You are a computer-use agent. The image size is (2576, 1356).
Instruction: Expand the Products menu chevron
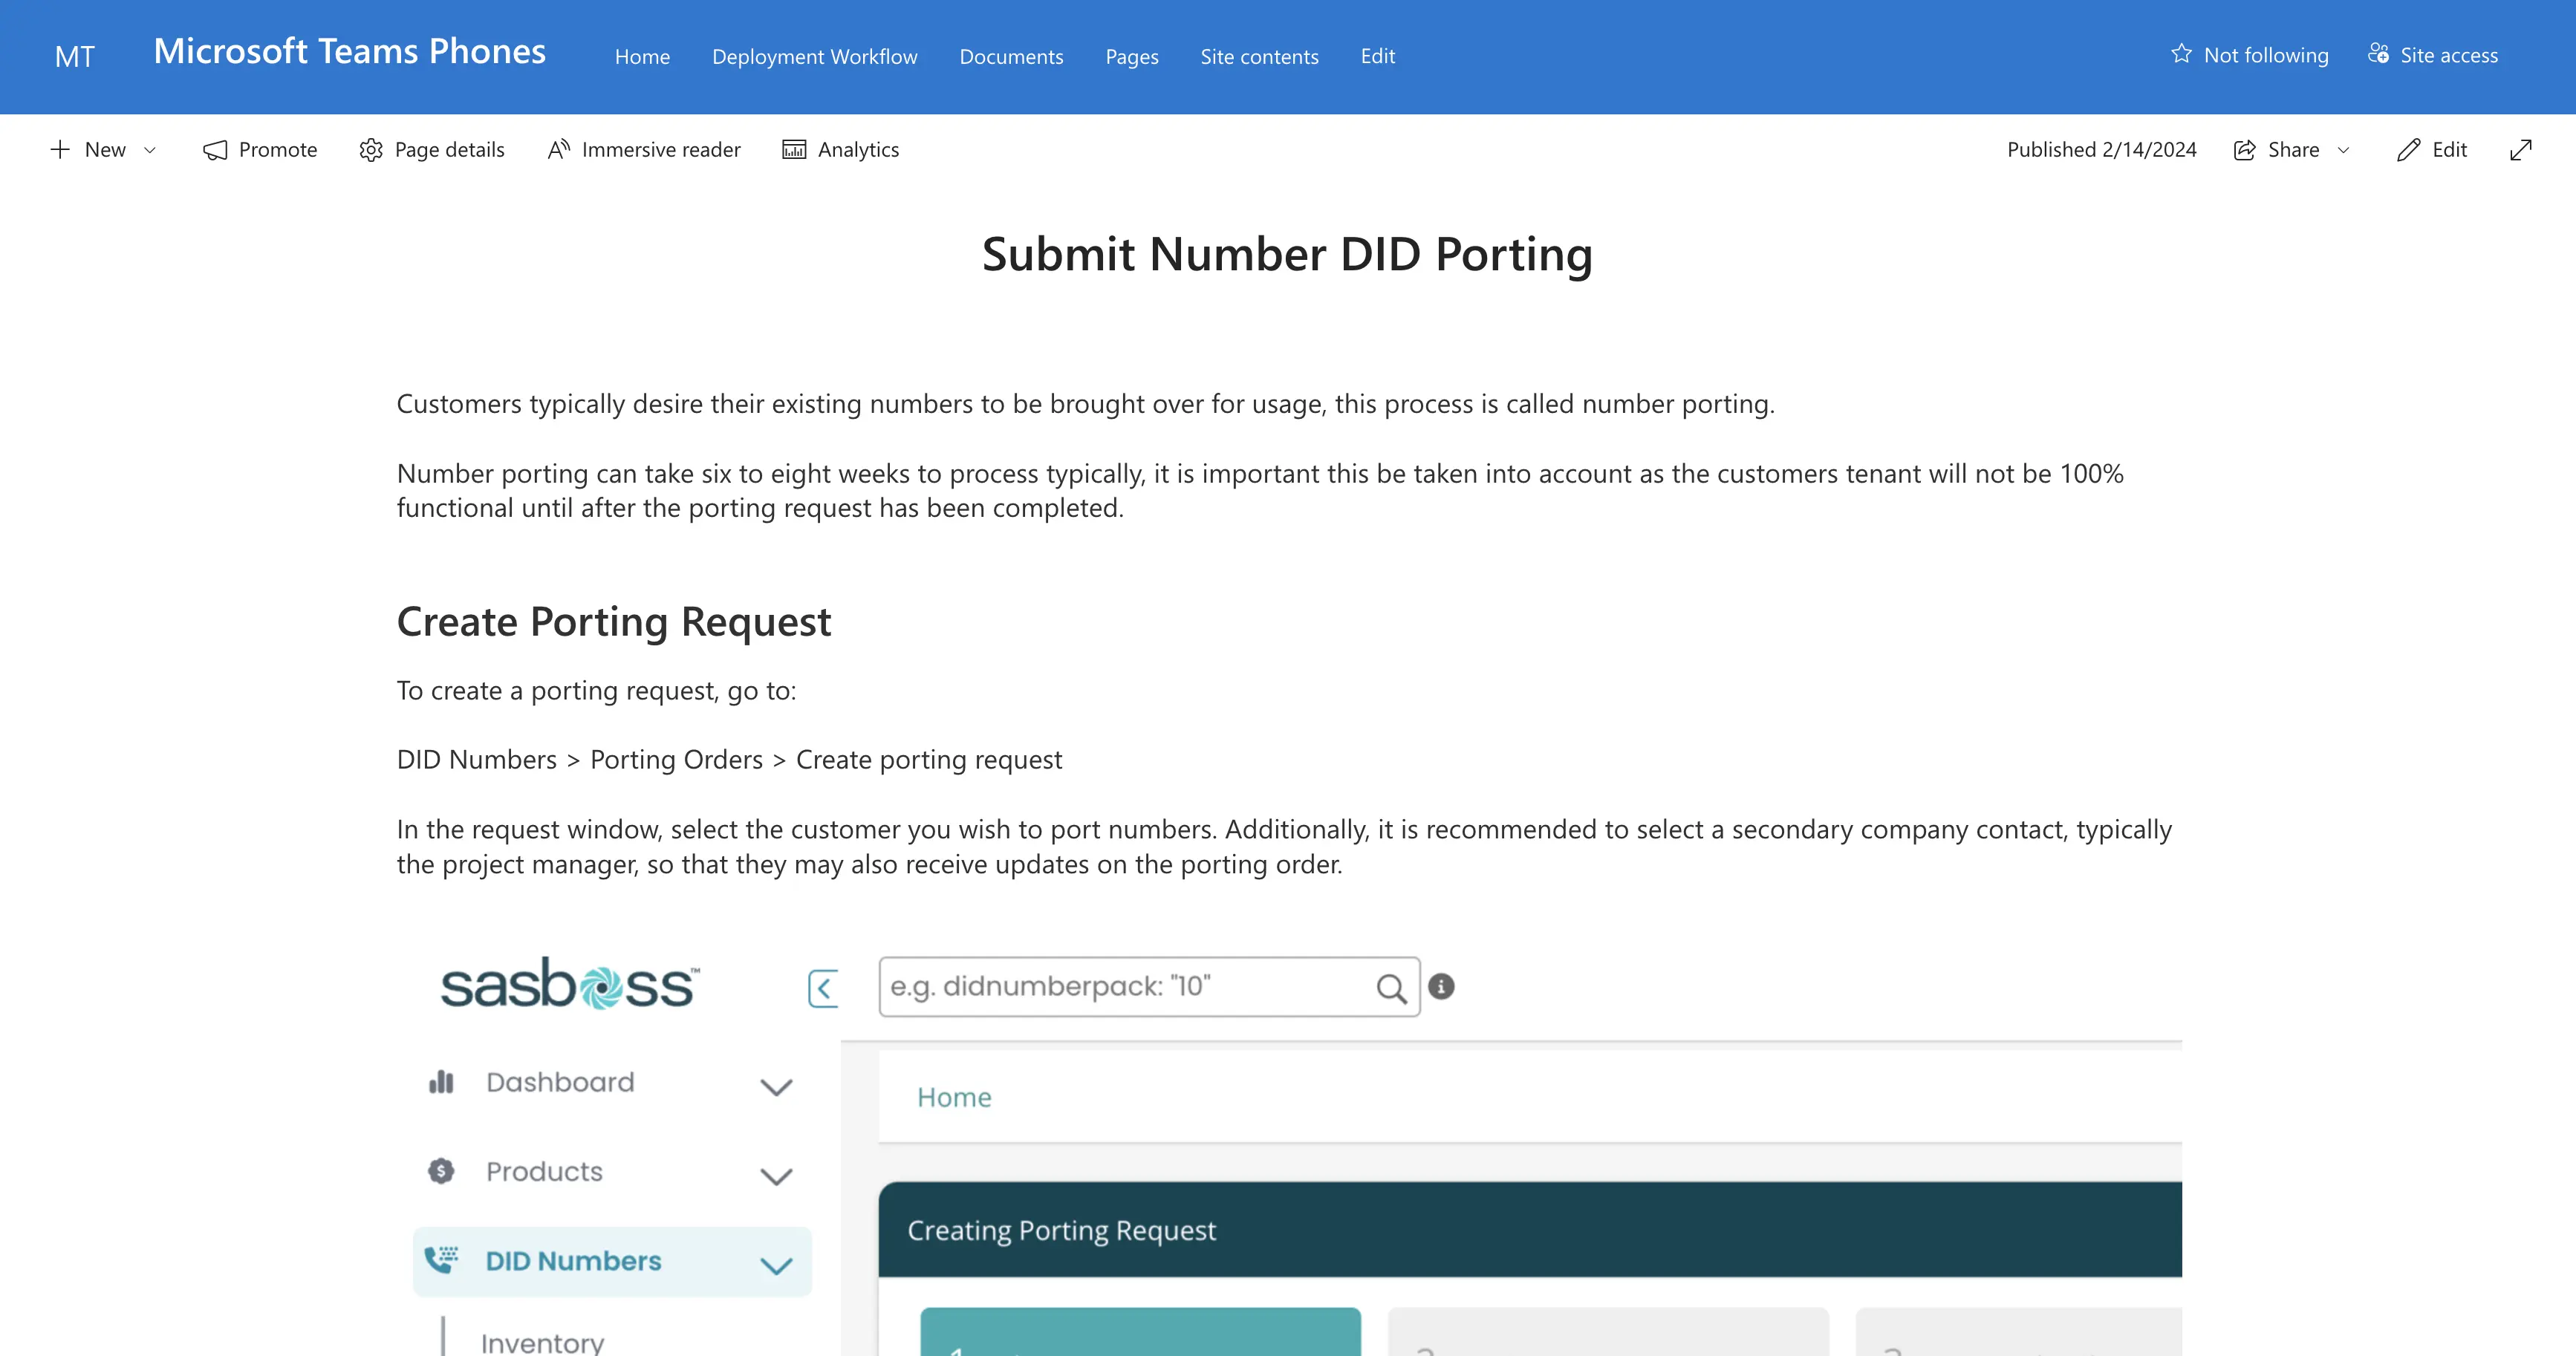pos(776,1175)
